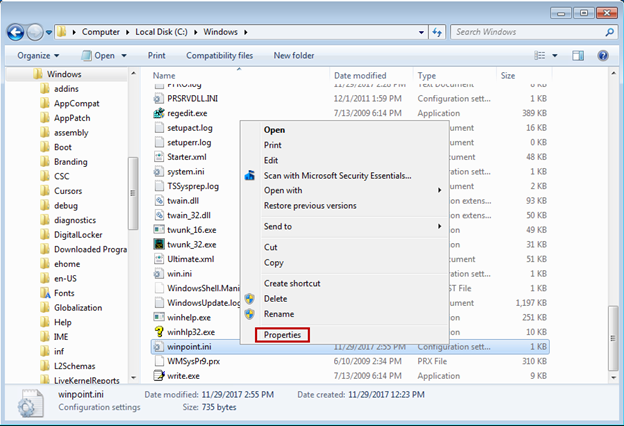Open the DigitalLocker folder in tree

tap(78, 235)
